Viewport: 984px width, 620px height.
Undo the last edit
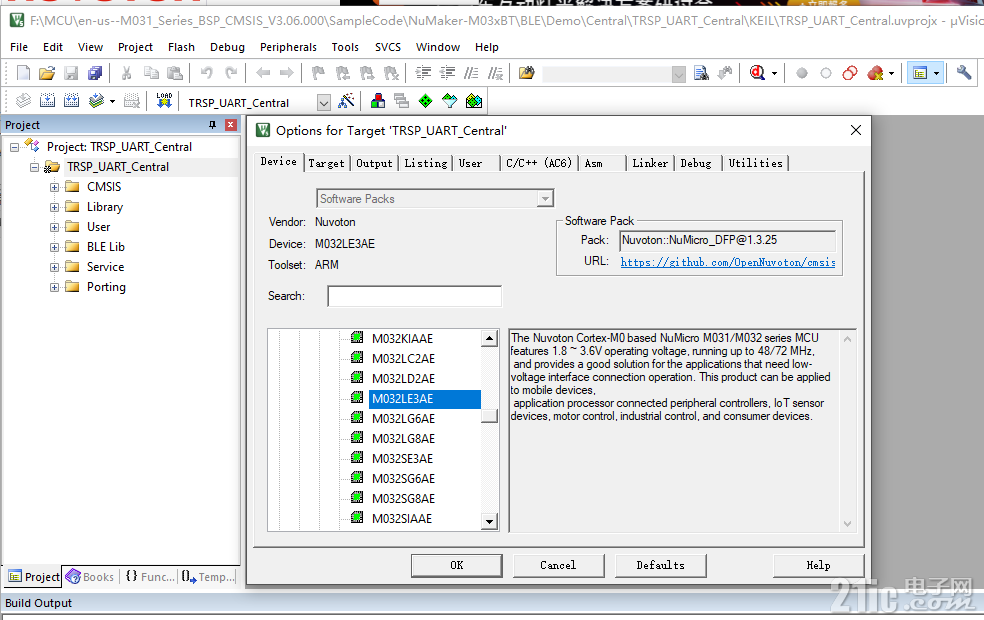206,73
